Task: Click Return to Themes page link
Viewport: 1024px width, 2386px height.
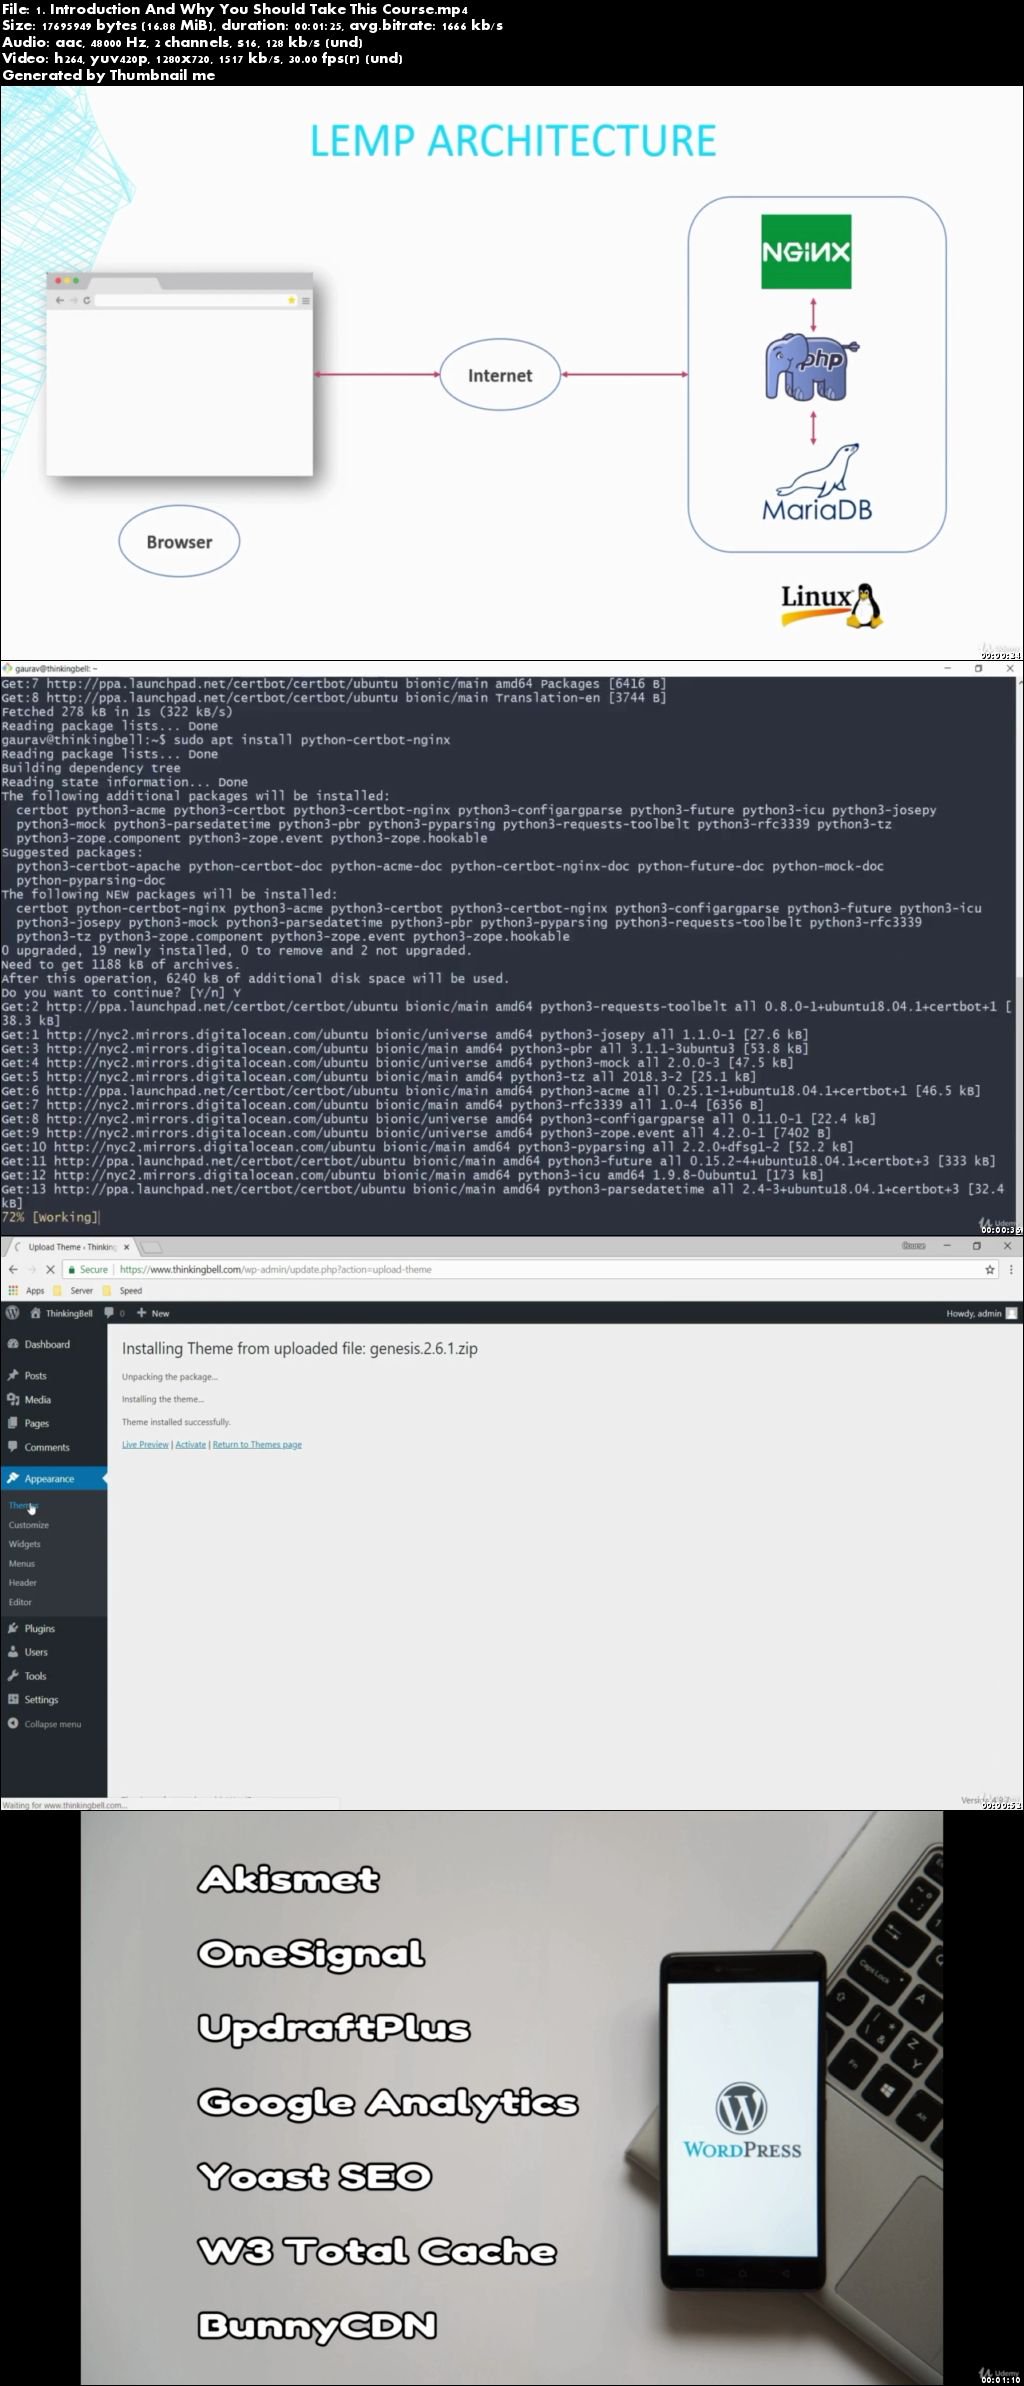Action: coord(257,1444)
